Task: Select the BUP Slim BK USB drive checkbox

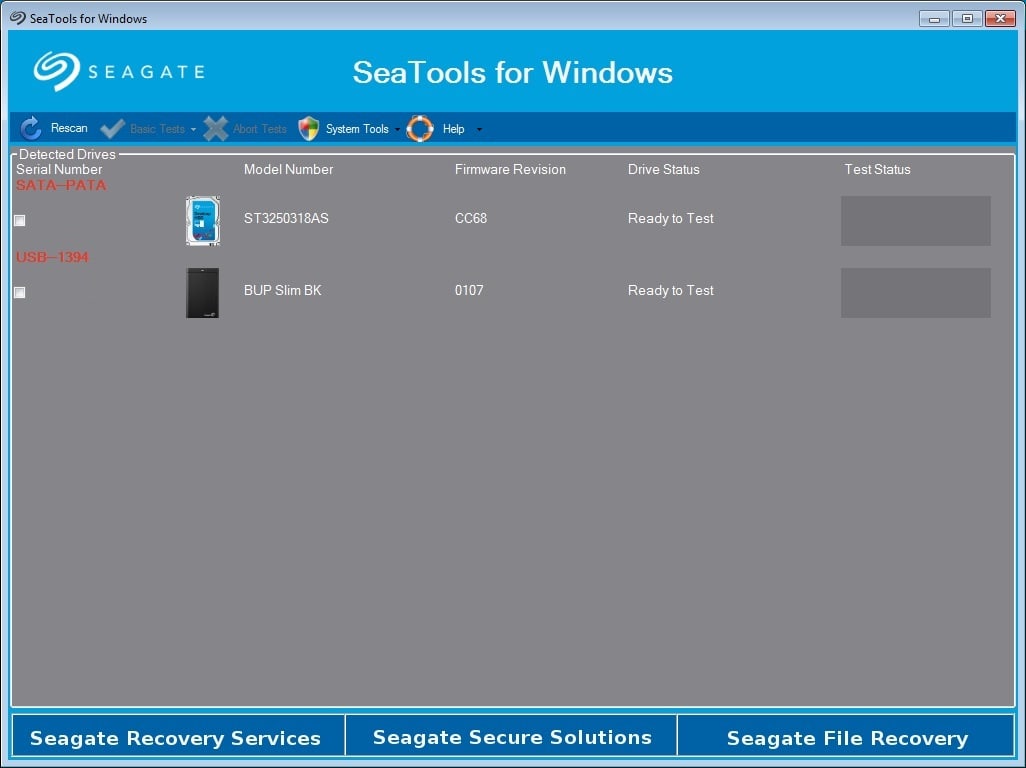Action: [20, 293]
